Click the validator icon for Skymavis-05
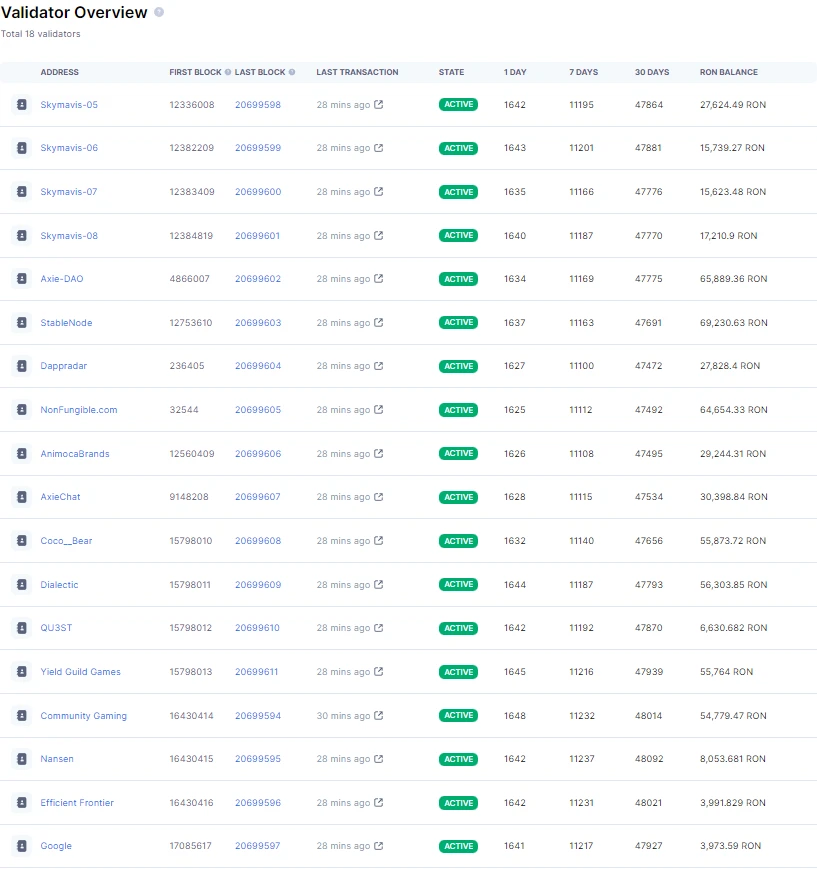Screen dimensions: 817x869 point(22,104)
